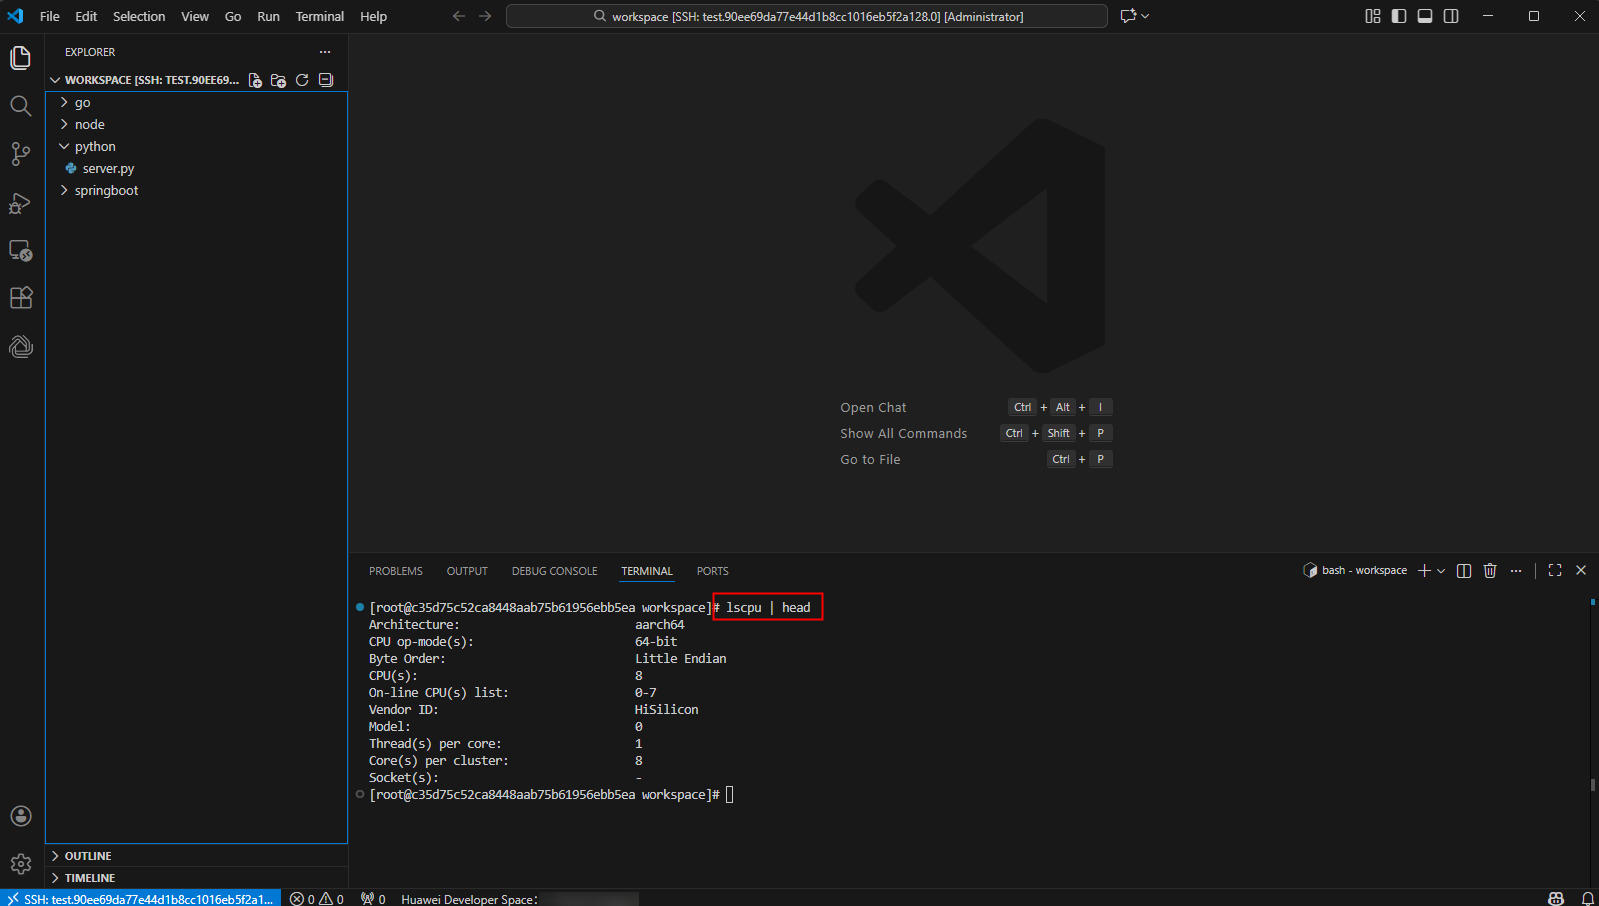Expand the OUTLINE section
This screenshot has height=906, width=1599.
point(196,856)
